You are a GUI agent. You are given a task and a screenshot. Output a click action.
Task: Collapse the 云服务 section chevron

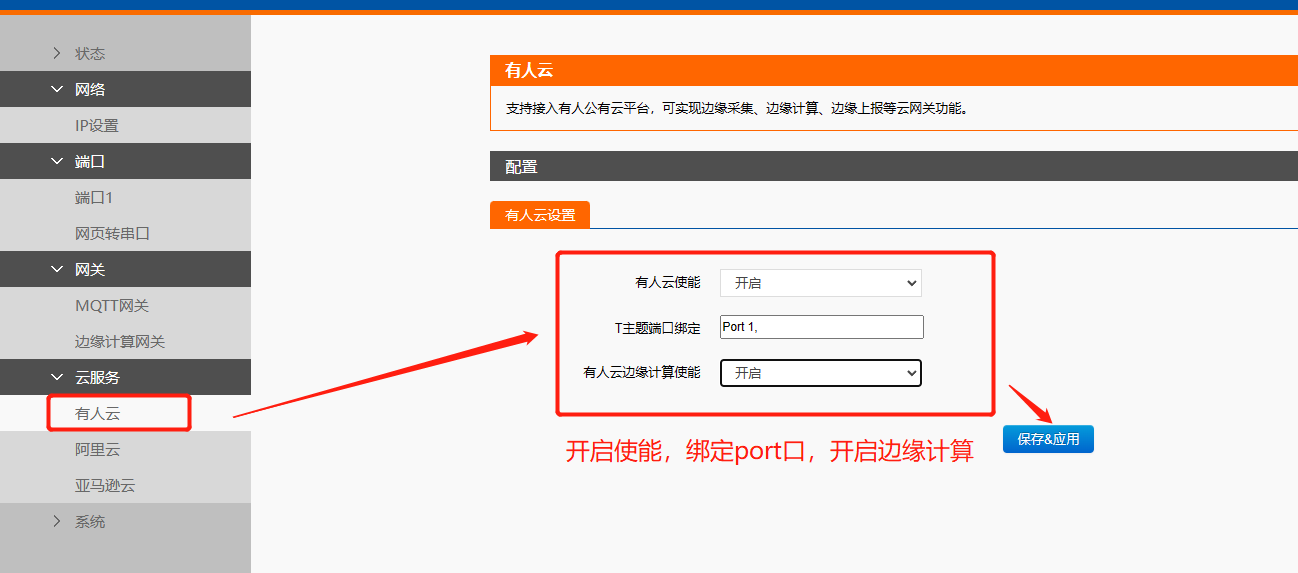pos(57,377)
